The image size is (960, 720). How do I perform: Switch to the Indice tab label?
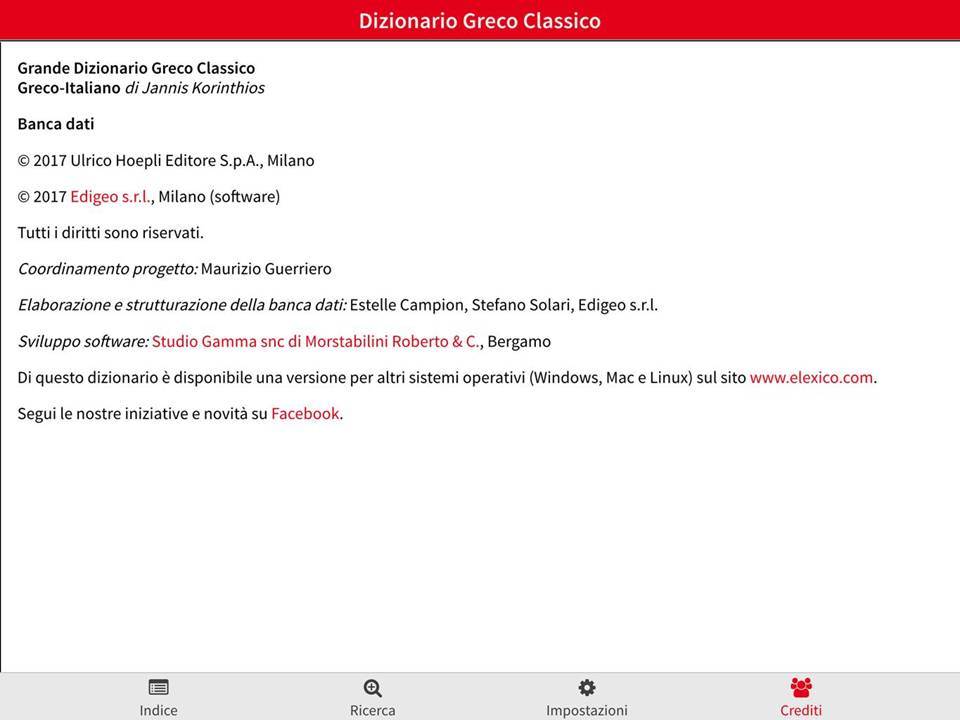pos(159,710)
